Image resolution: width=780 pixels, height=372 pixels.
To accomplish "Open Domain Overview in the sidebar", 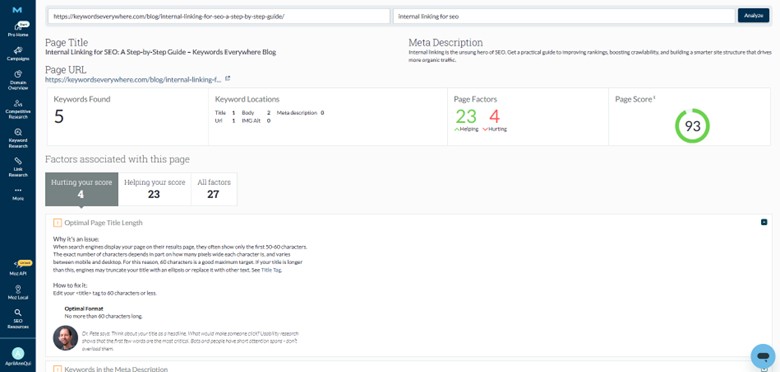I will pos(17,80).
